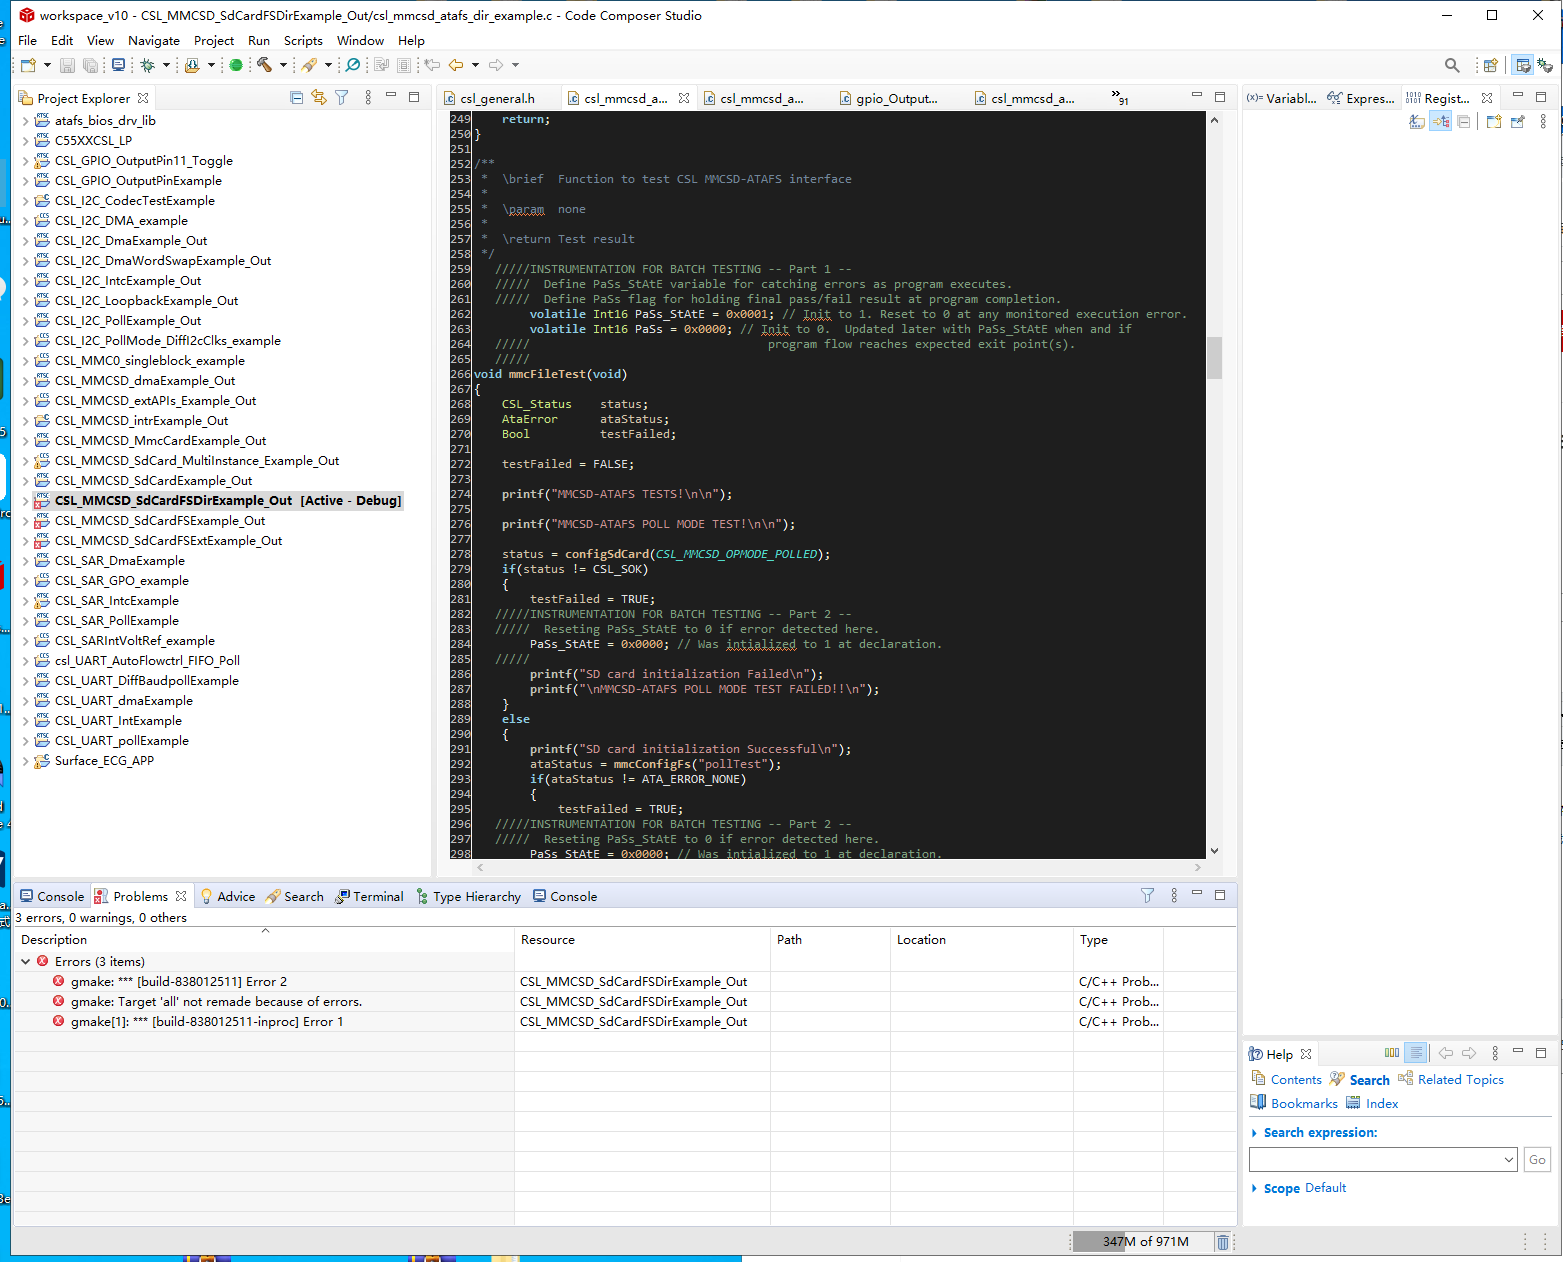
Task: Open the Search expression dropdown
Action: click(x=1508, y=1160)
